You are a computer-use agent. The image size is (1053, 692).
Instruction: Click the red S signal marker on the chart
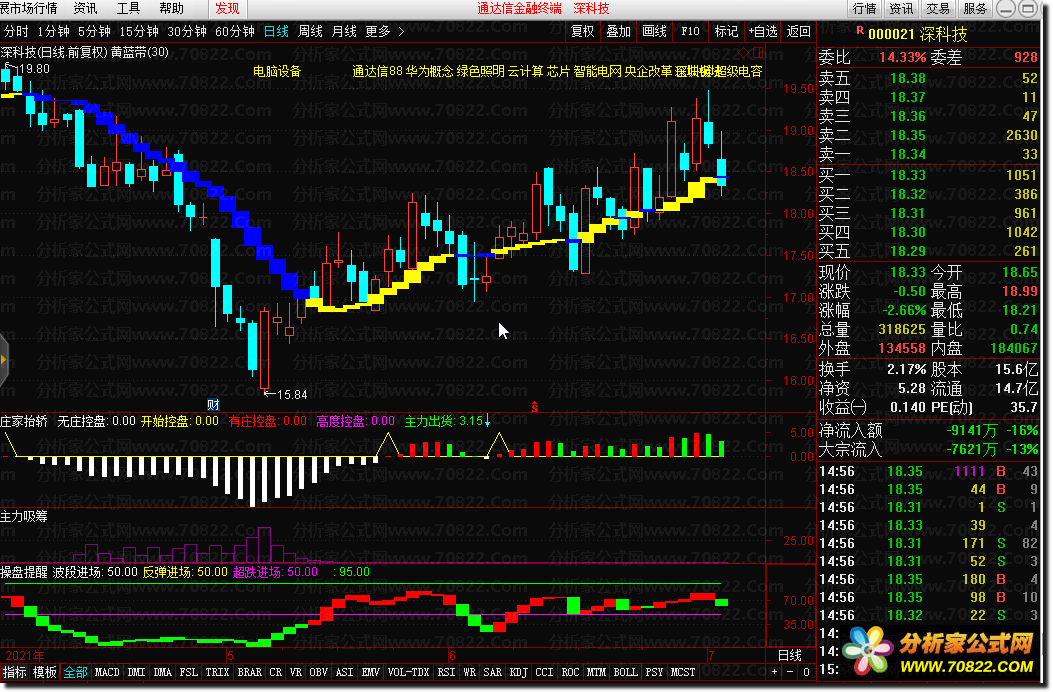pos(535,407)
